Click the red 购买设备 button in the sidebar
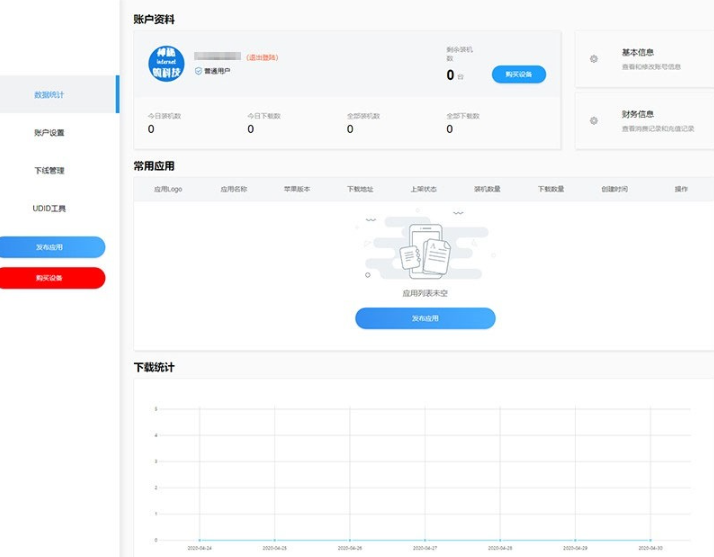The image size is (714, 557). pos(52,278)
